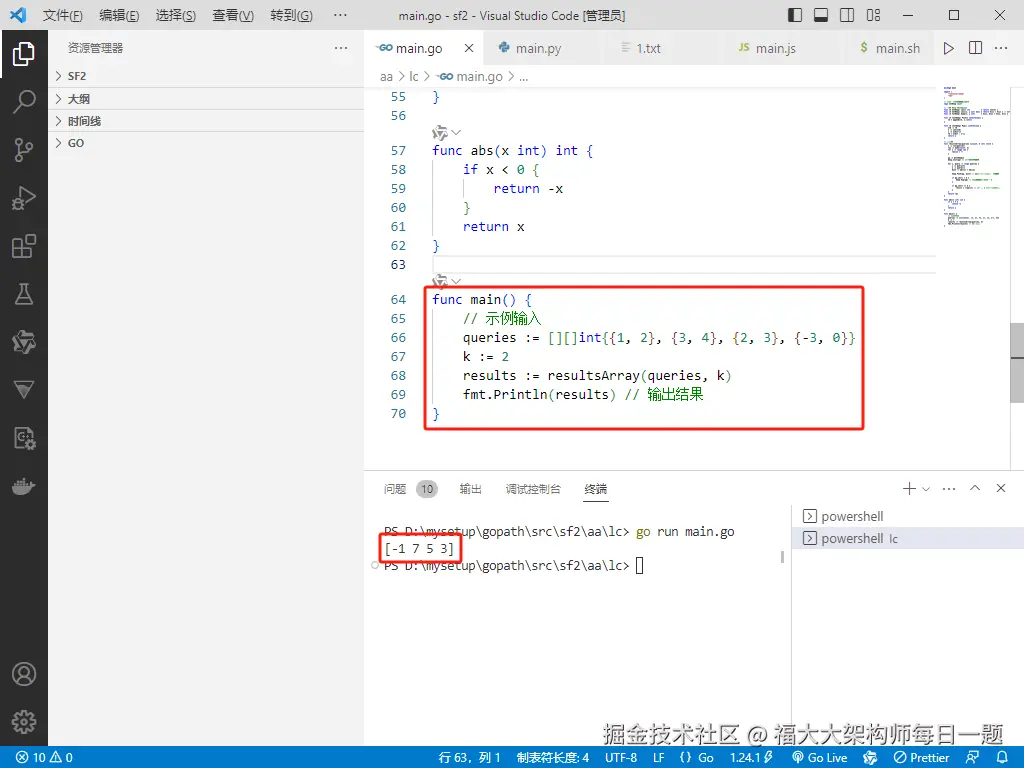Split the editor to the right

[975, 48]
